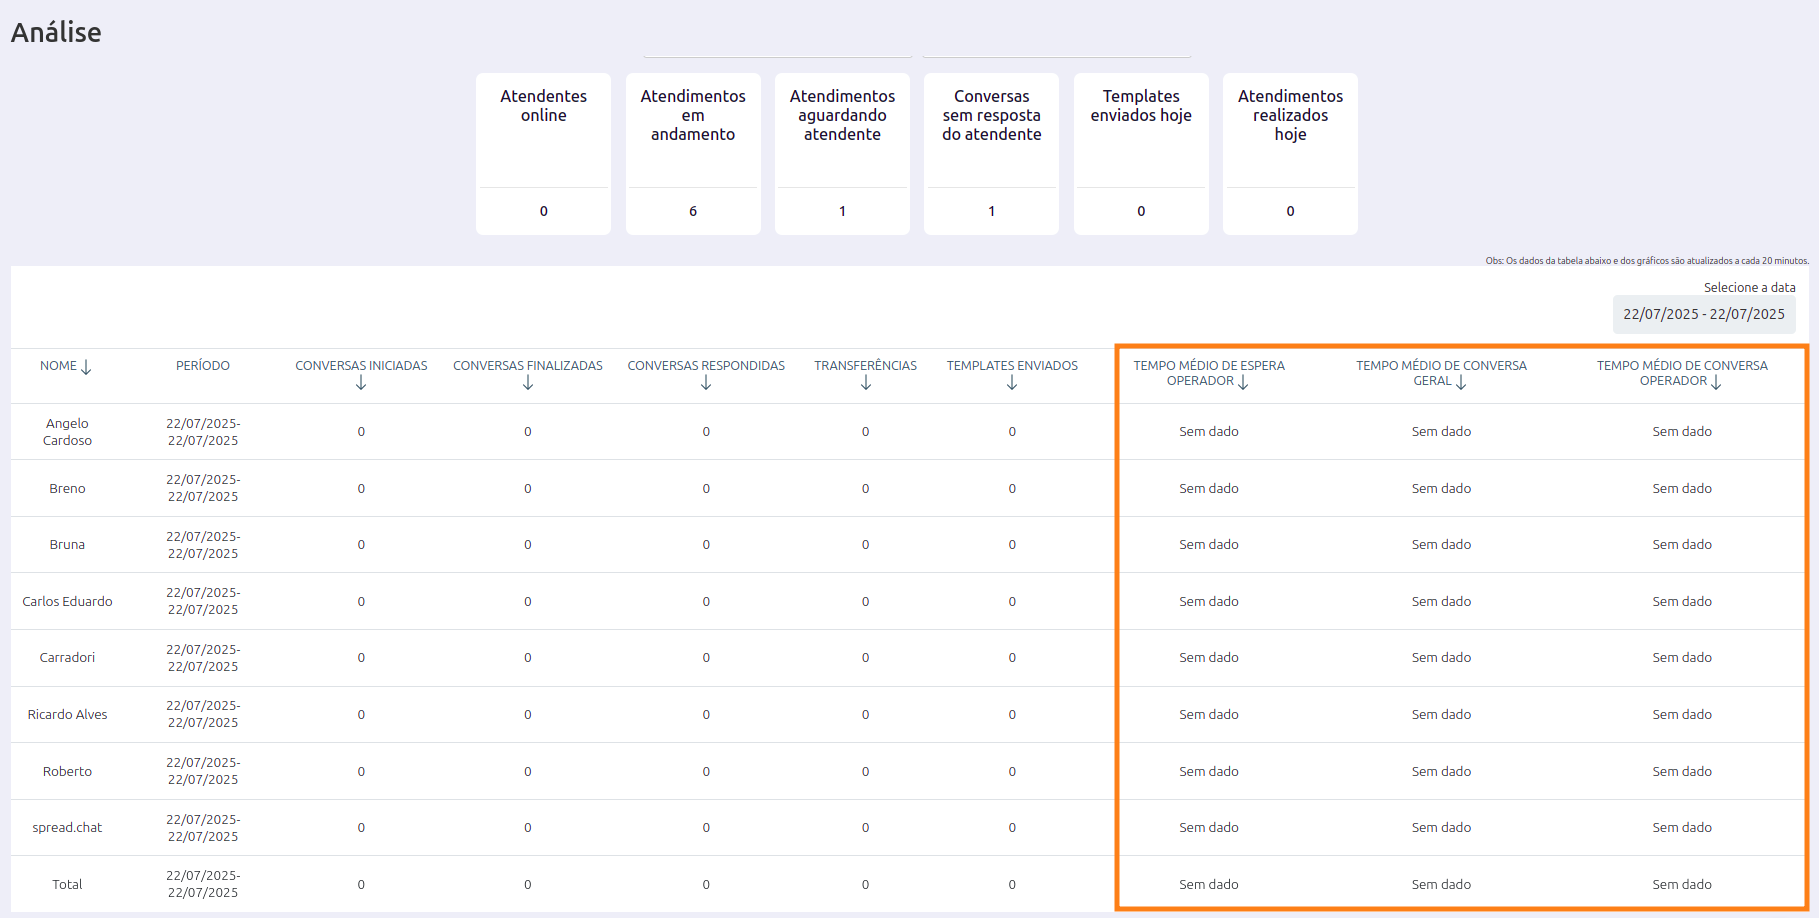
Task: Click the Templates enviados hoje card
Action: [1141, 153]
